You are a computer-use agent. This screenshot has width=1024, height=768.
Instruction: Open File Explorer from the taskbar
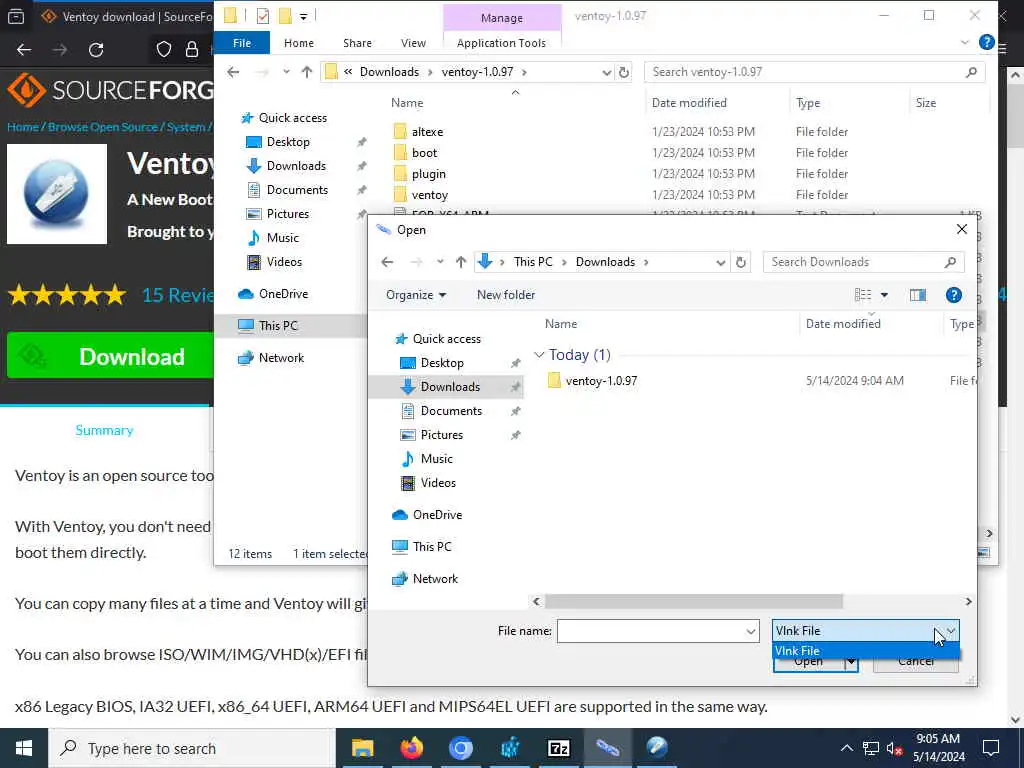(362, 748)
